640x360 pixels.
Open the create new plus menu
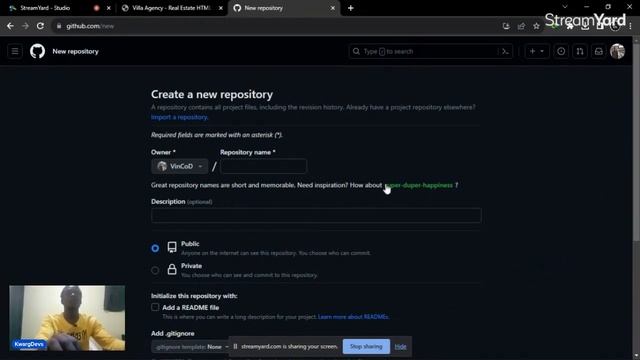coord(536,51)
